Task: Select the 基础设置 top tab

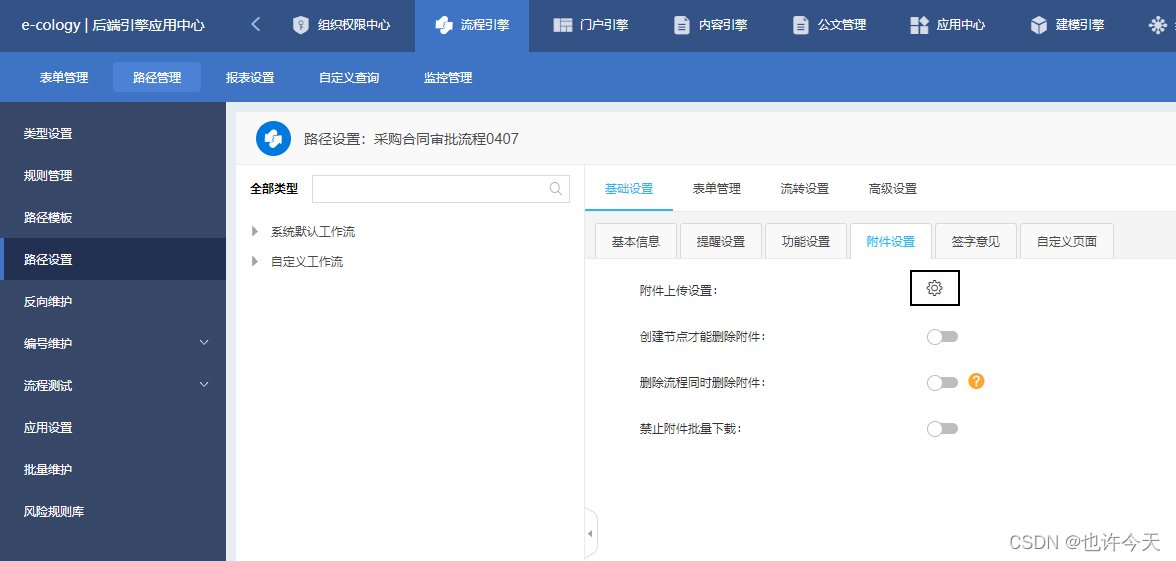Action: [x=628, y=189]
